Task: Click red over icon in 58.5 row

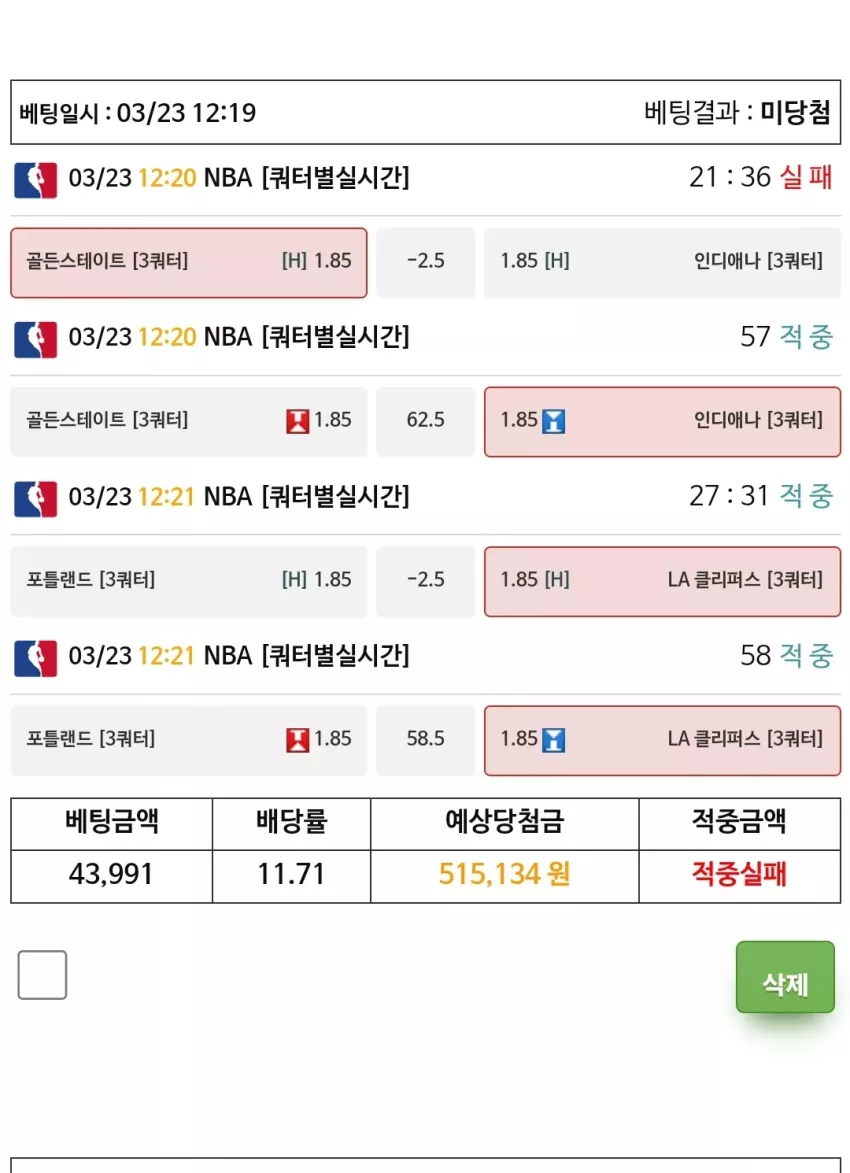Action: click(x=298, y=740)
